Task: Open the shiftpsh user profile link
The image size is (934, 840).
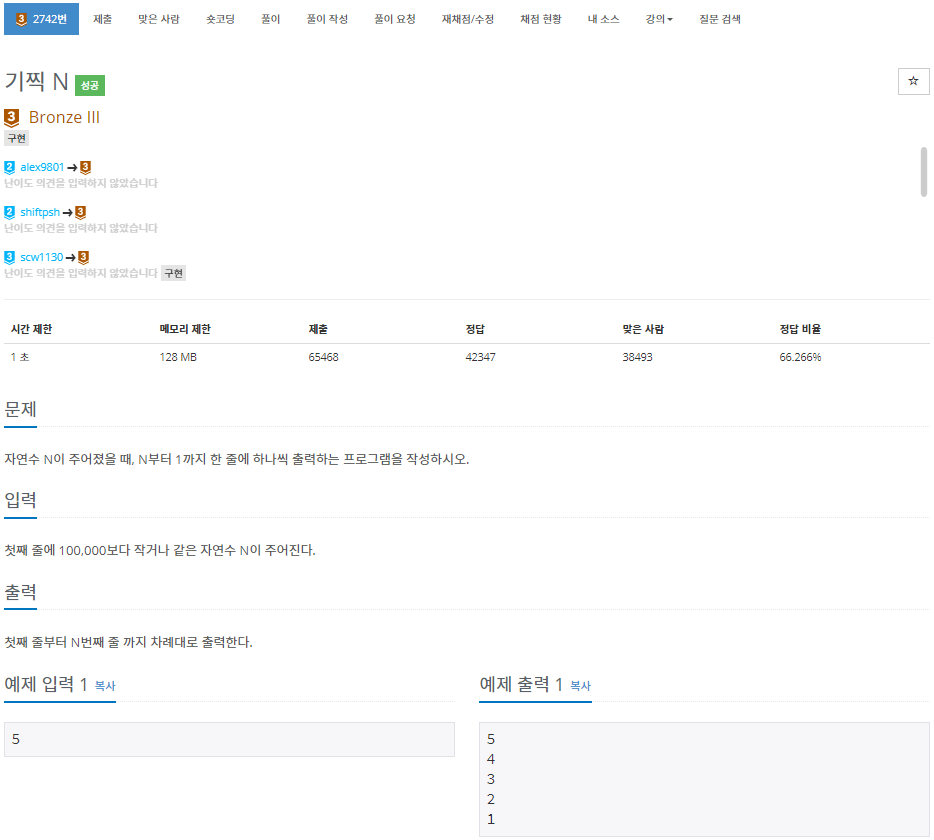Action: coord(40,212)
